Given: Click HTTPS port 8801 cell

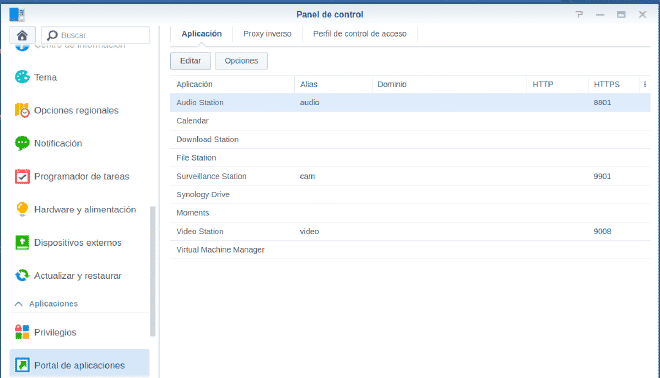Looking at the screenshot, I should click(x=602, y=102).
